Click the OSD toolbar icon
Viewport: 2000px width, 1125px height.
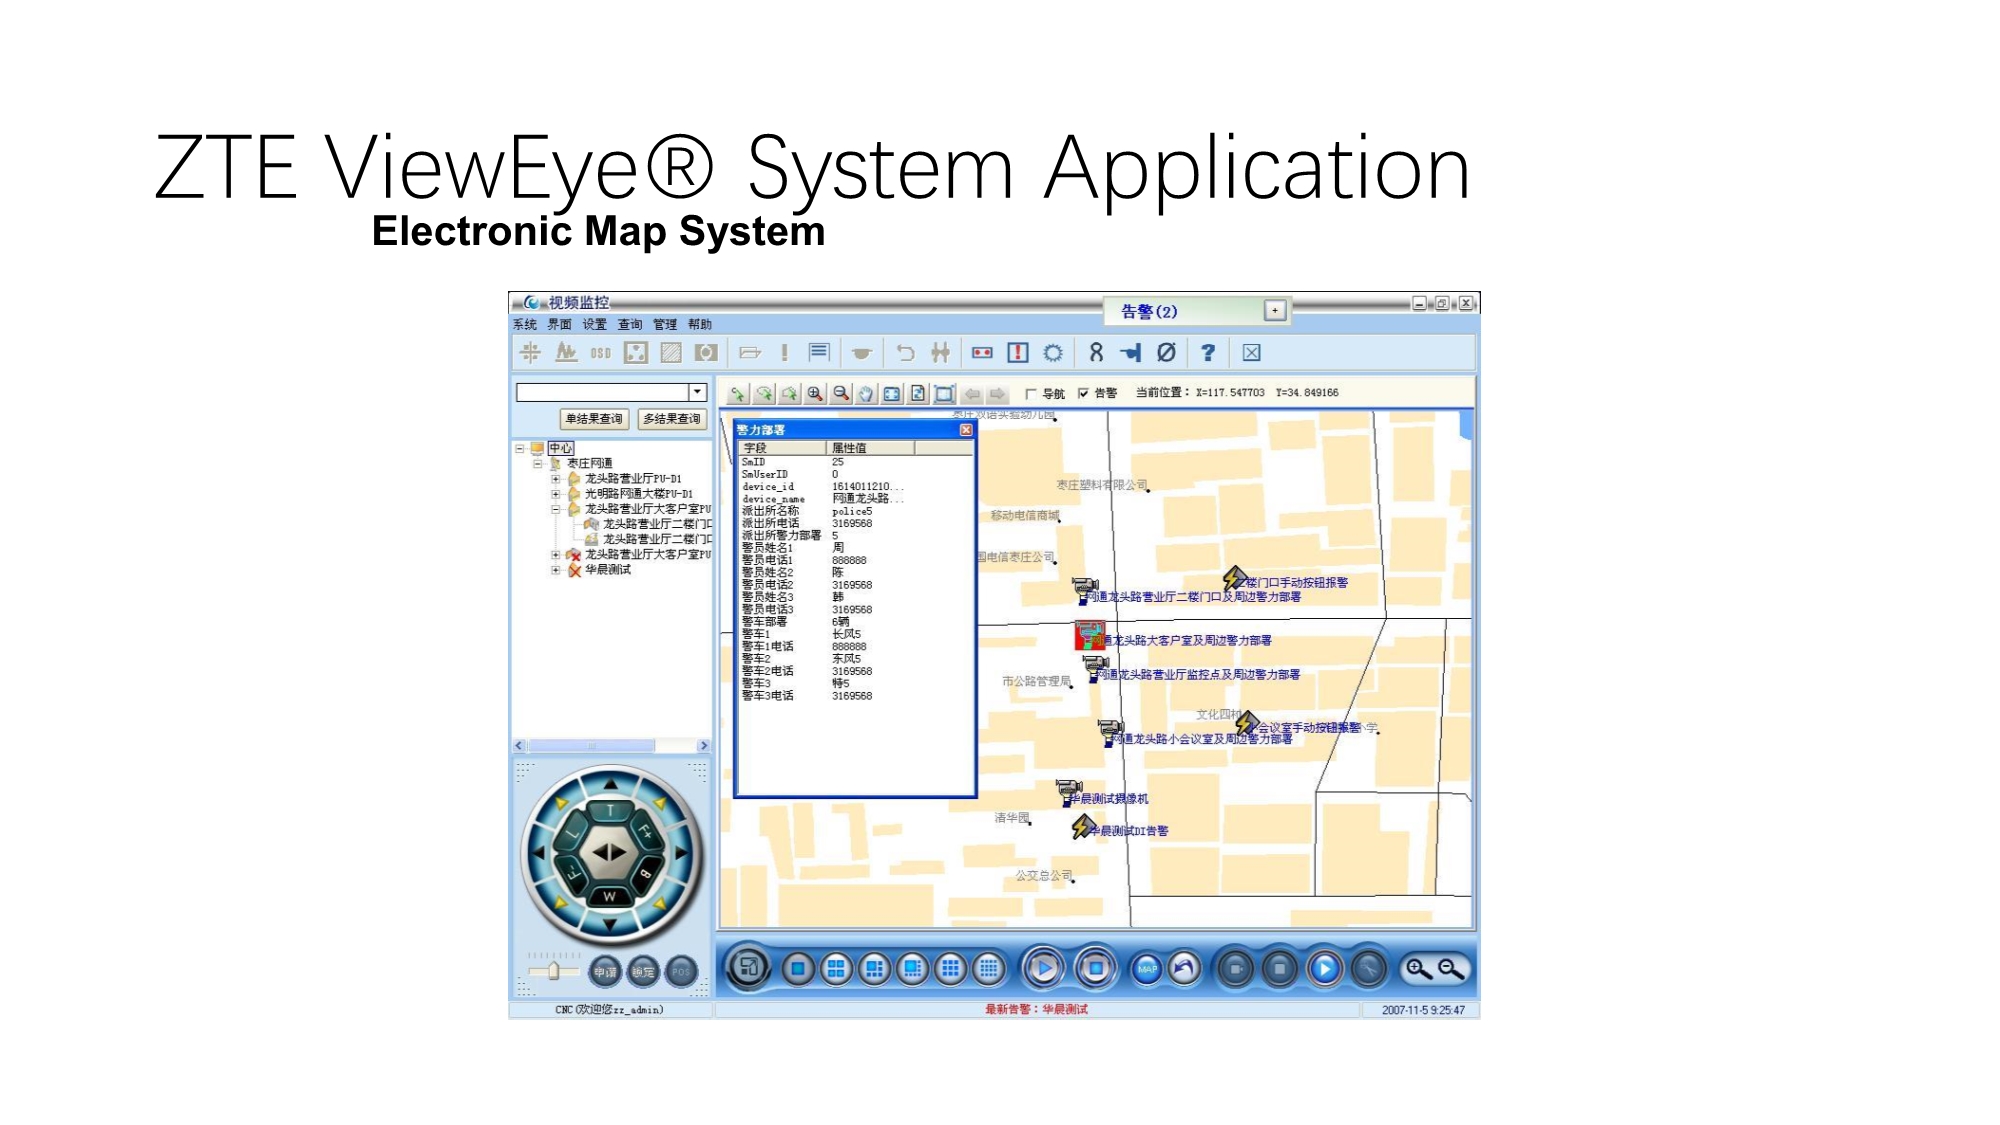tap(600, 353)
